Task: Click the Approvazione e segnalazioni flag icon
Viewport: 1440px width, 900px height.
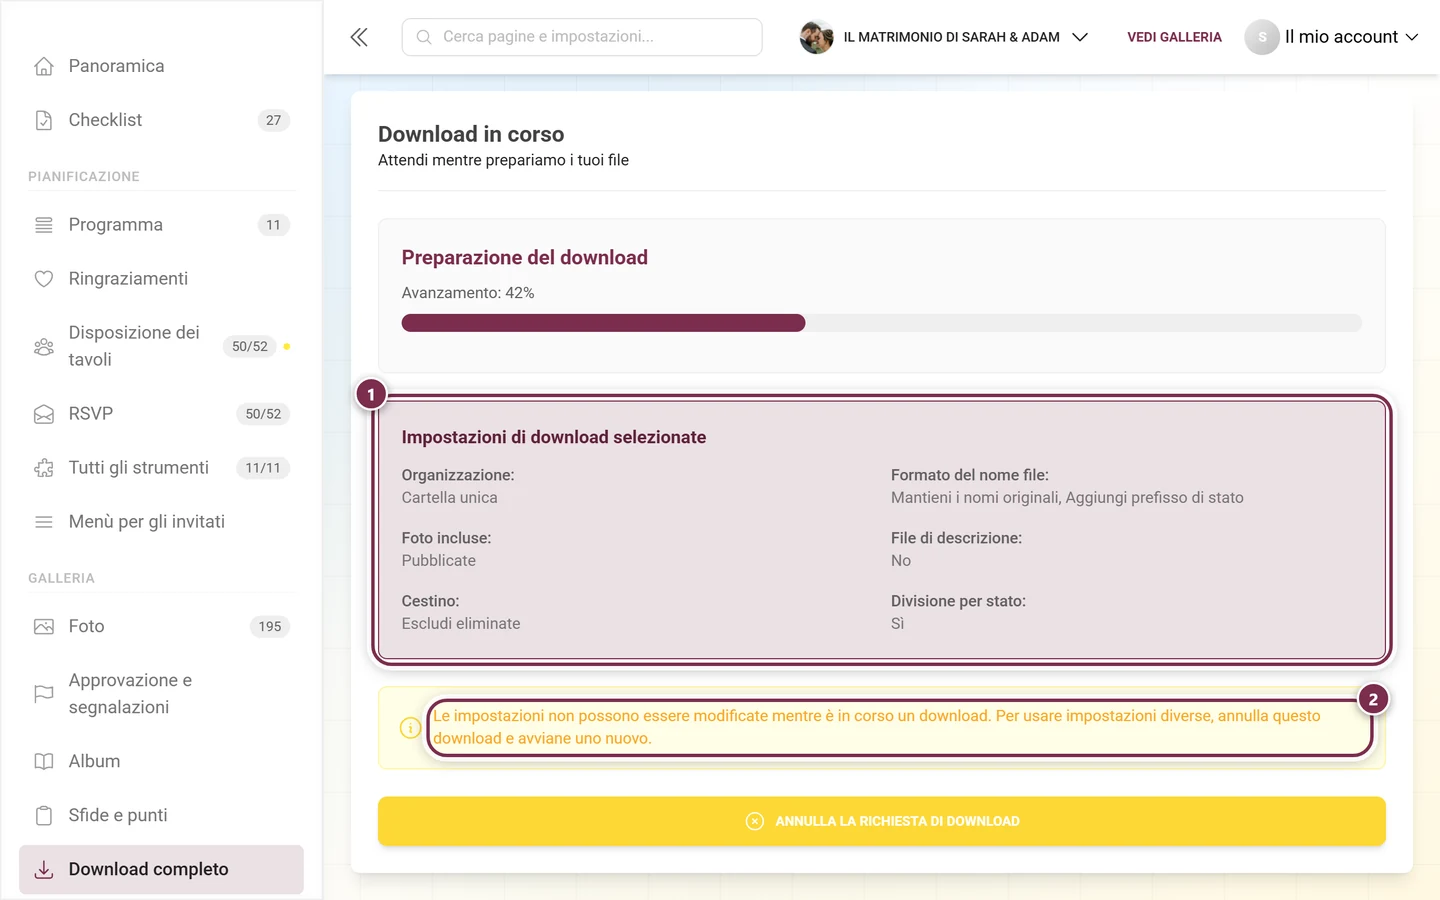Action: 44,694
